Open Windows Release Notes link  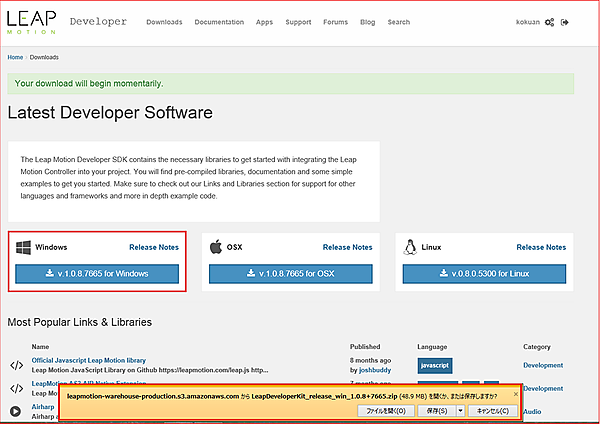[153, 247]
